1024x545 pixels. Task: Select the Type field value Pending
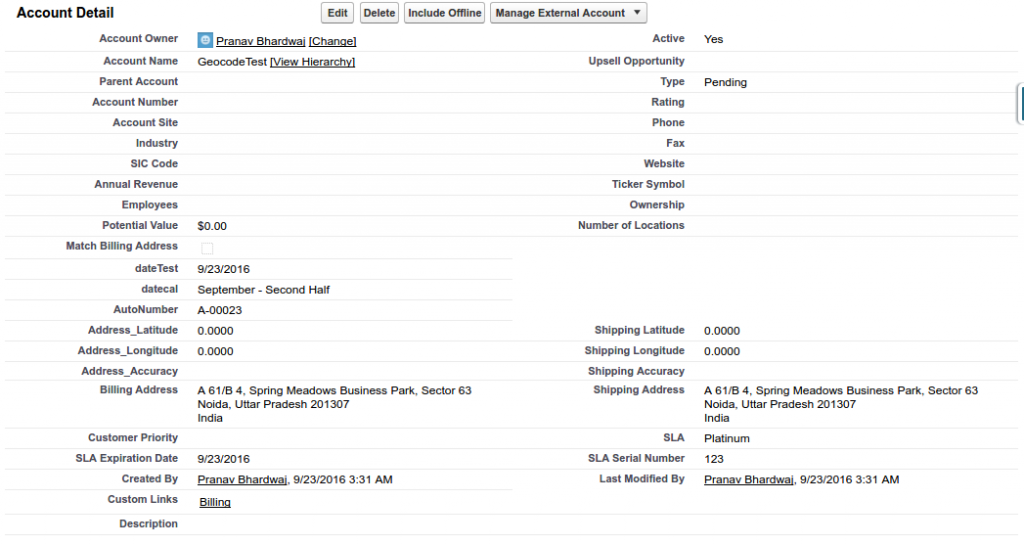pyautogui.click(x=725, y=82)
